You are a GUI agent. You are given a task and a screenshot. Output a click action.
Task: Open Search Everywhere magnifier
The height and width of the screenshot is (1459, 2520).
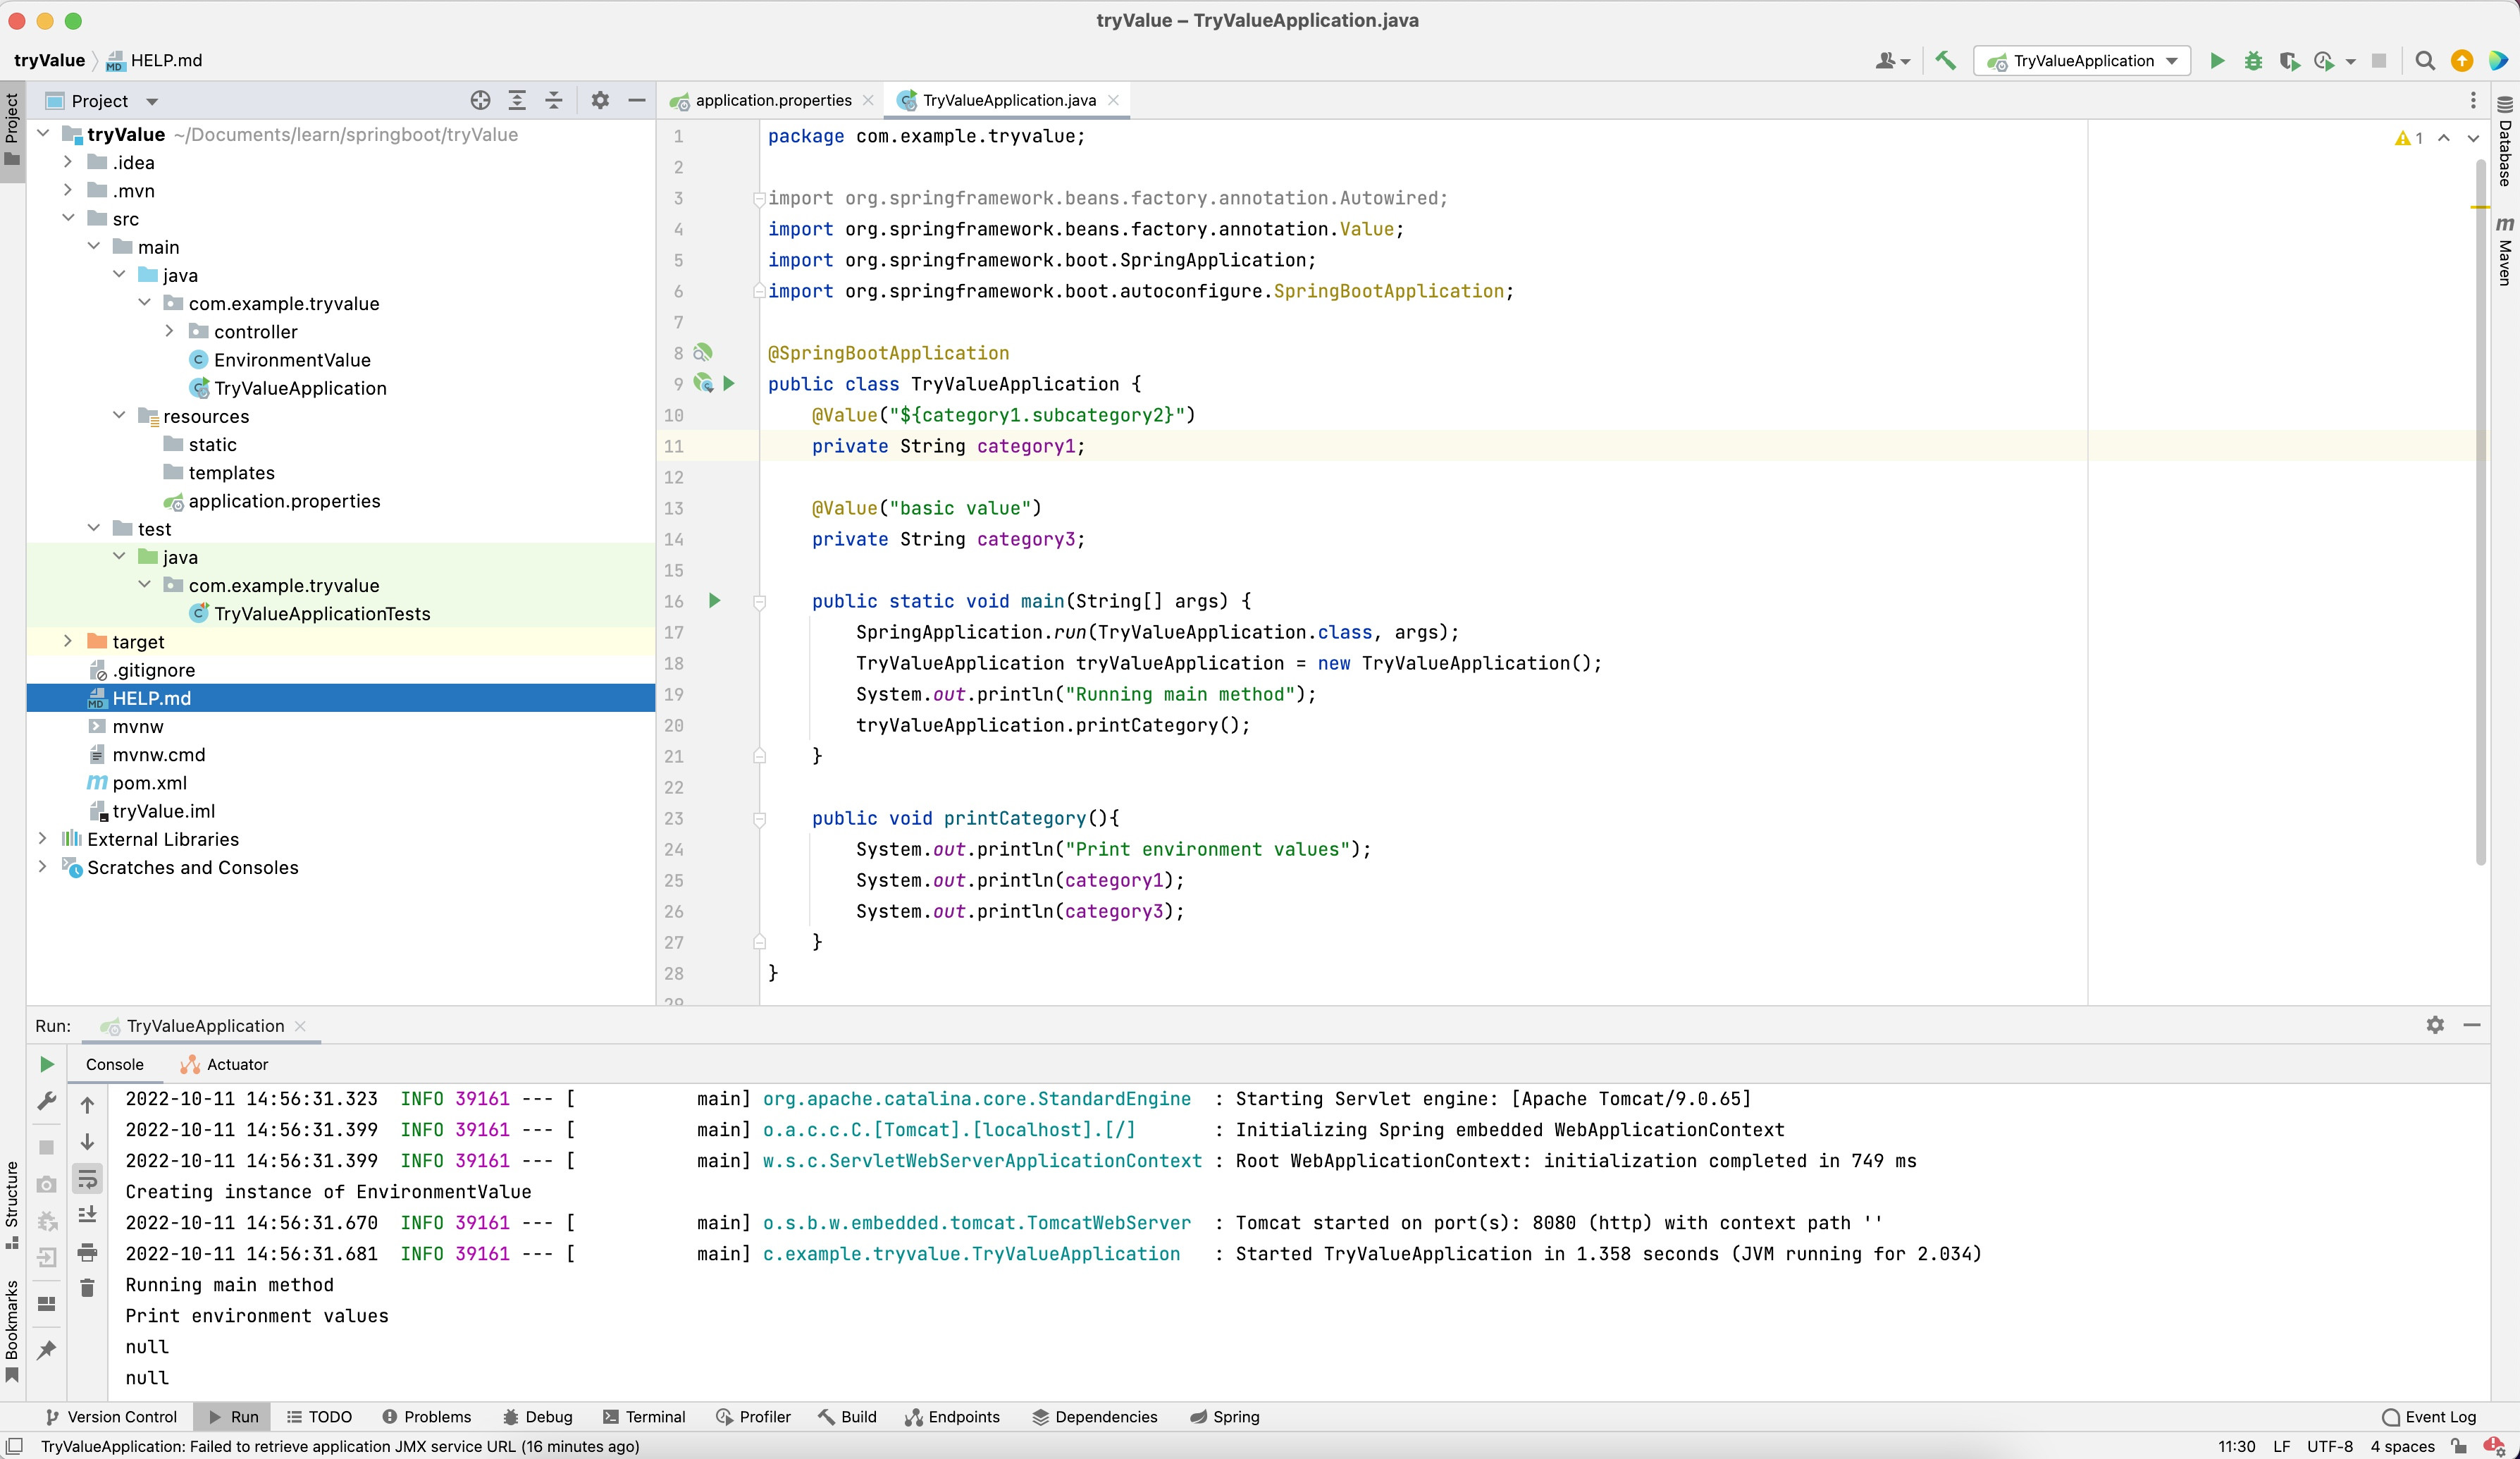tap(2425, 61)
